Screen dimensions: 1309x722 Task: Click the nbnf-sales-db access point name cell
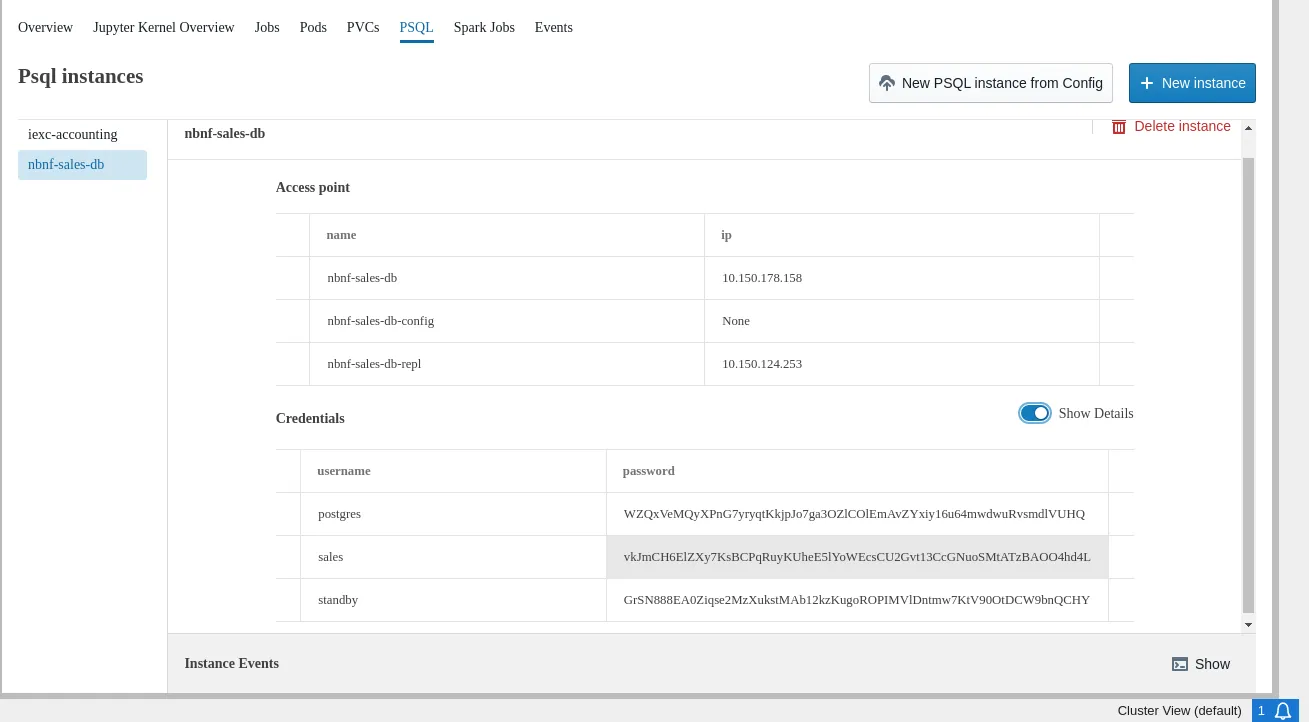point(507,278)
